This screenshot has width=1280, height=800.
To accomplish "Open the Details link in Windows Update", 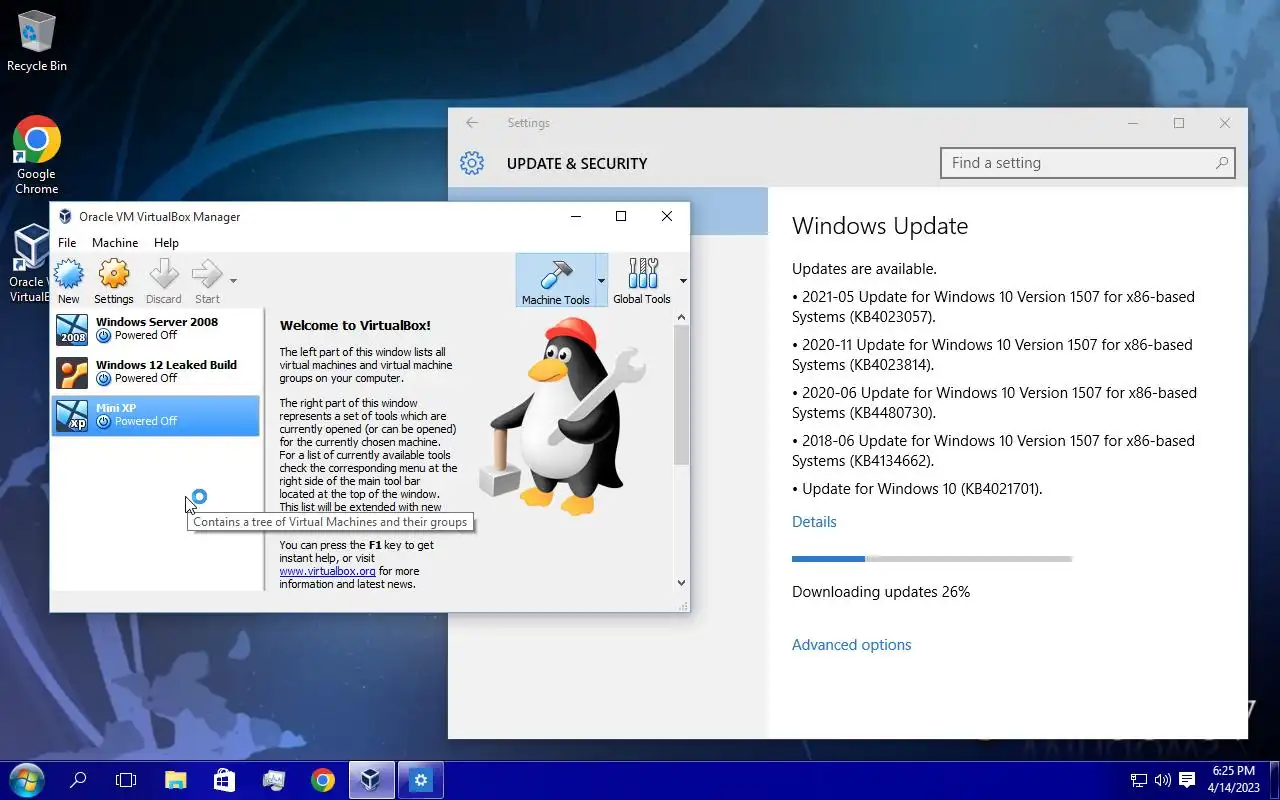I will tap(814, 522).
